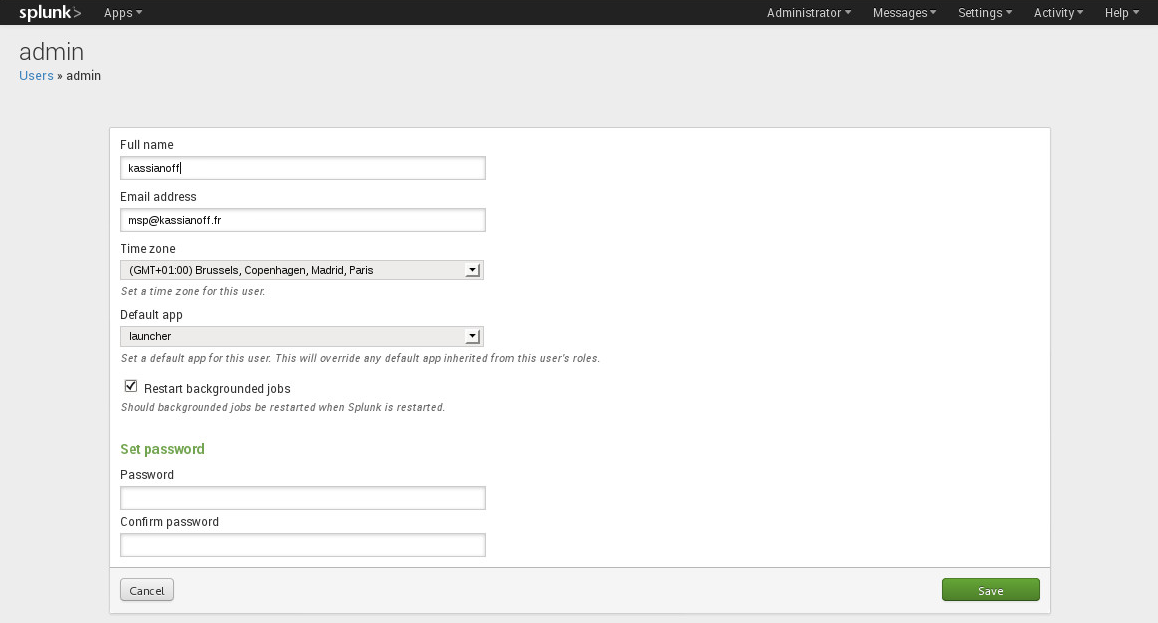Click the 'Set a time zone for this user.' hint

click(x=193, y=291)
